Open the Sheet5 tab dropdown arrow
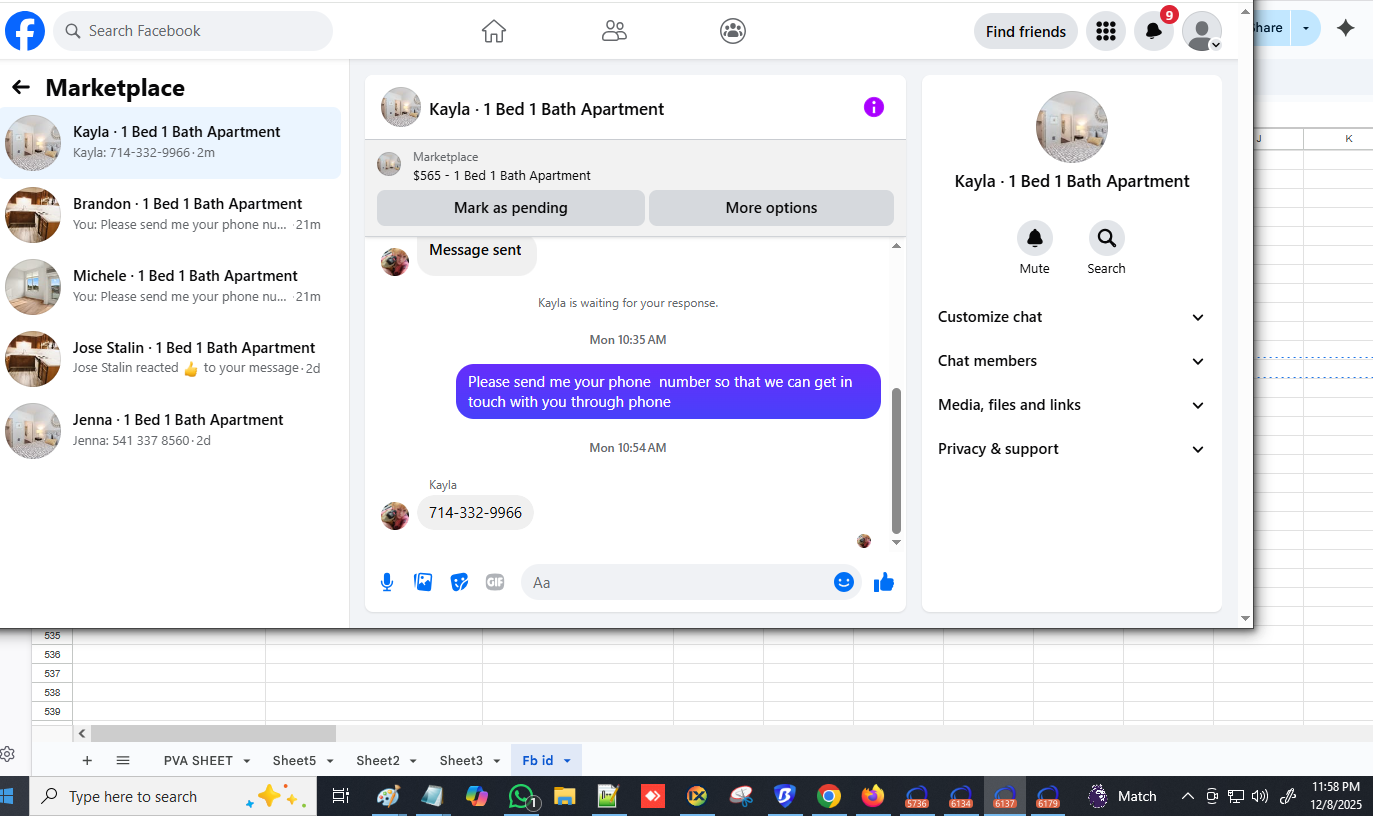 point(330,761)
